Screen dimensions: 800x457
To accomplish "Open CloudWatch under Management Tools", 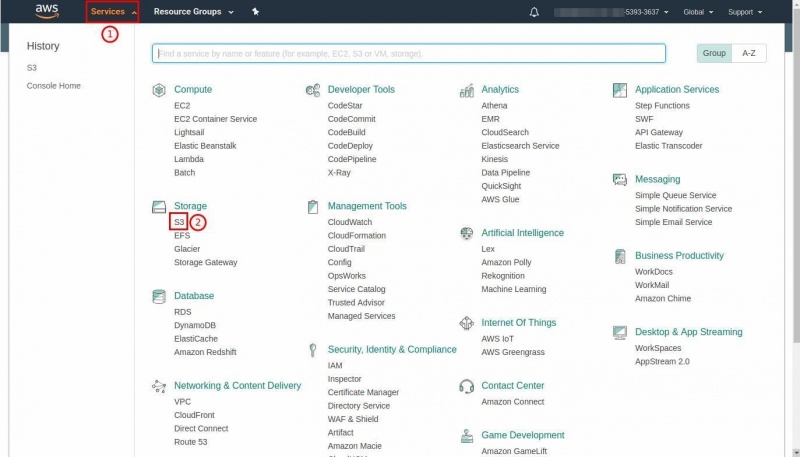I will coord(350,222).
